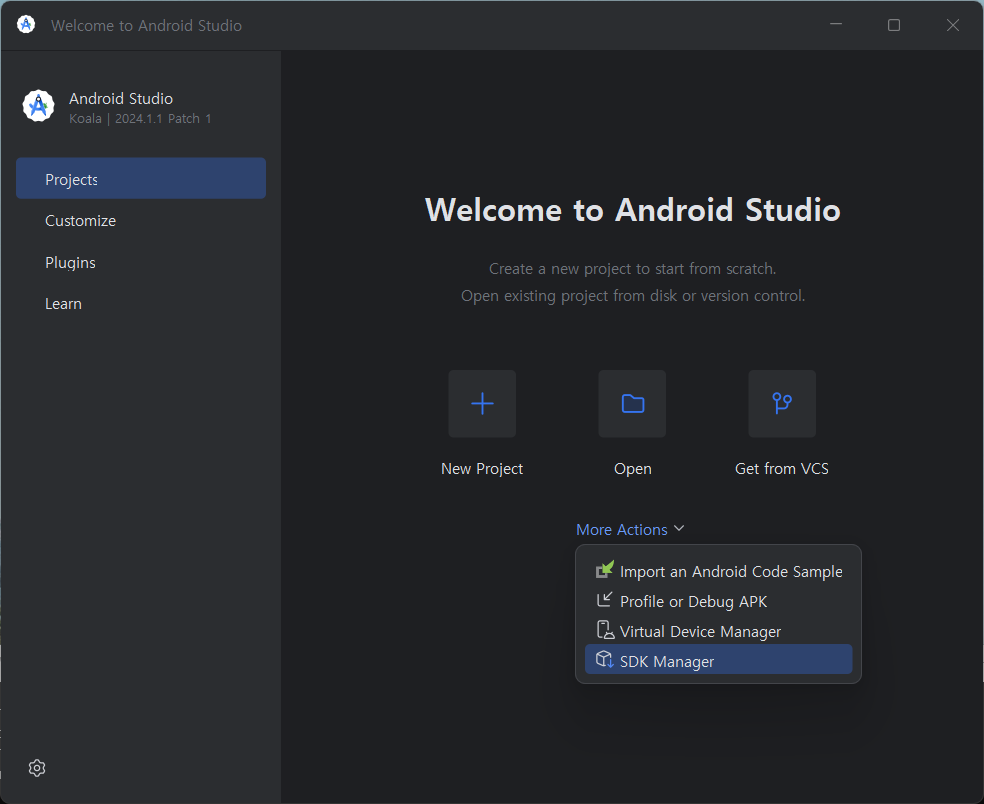Click the Welcome to Android Studio heading

[x=633, y=210]
